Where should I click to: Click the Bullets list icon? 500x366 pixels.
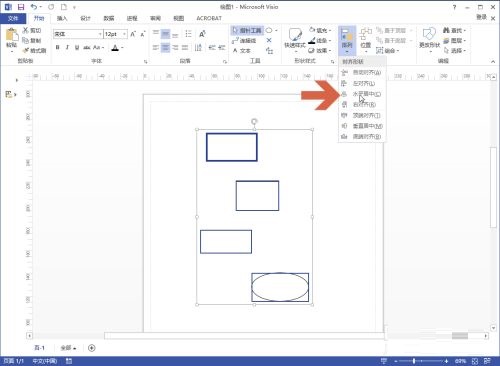click(x=188, y=34)
